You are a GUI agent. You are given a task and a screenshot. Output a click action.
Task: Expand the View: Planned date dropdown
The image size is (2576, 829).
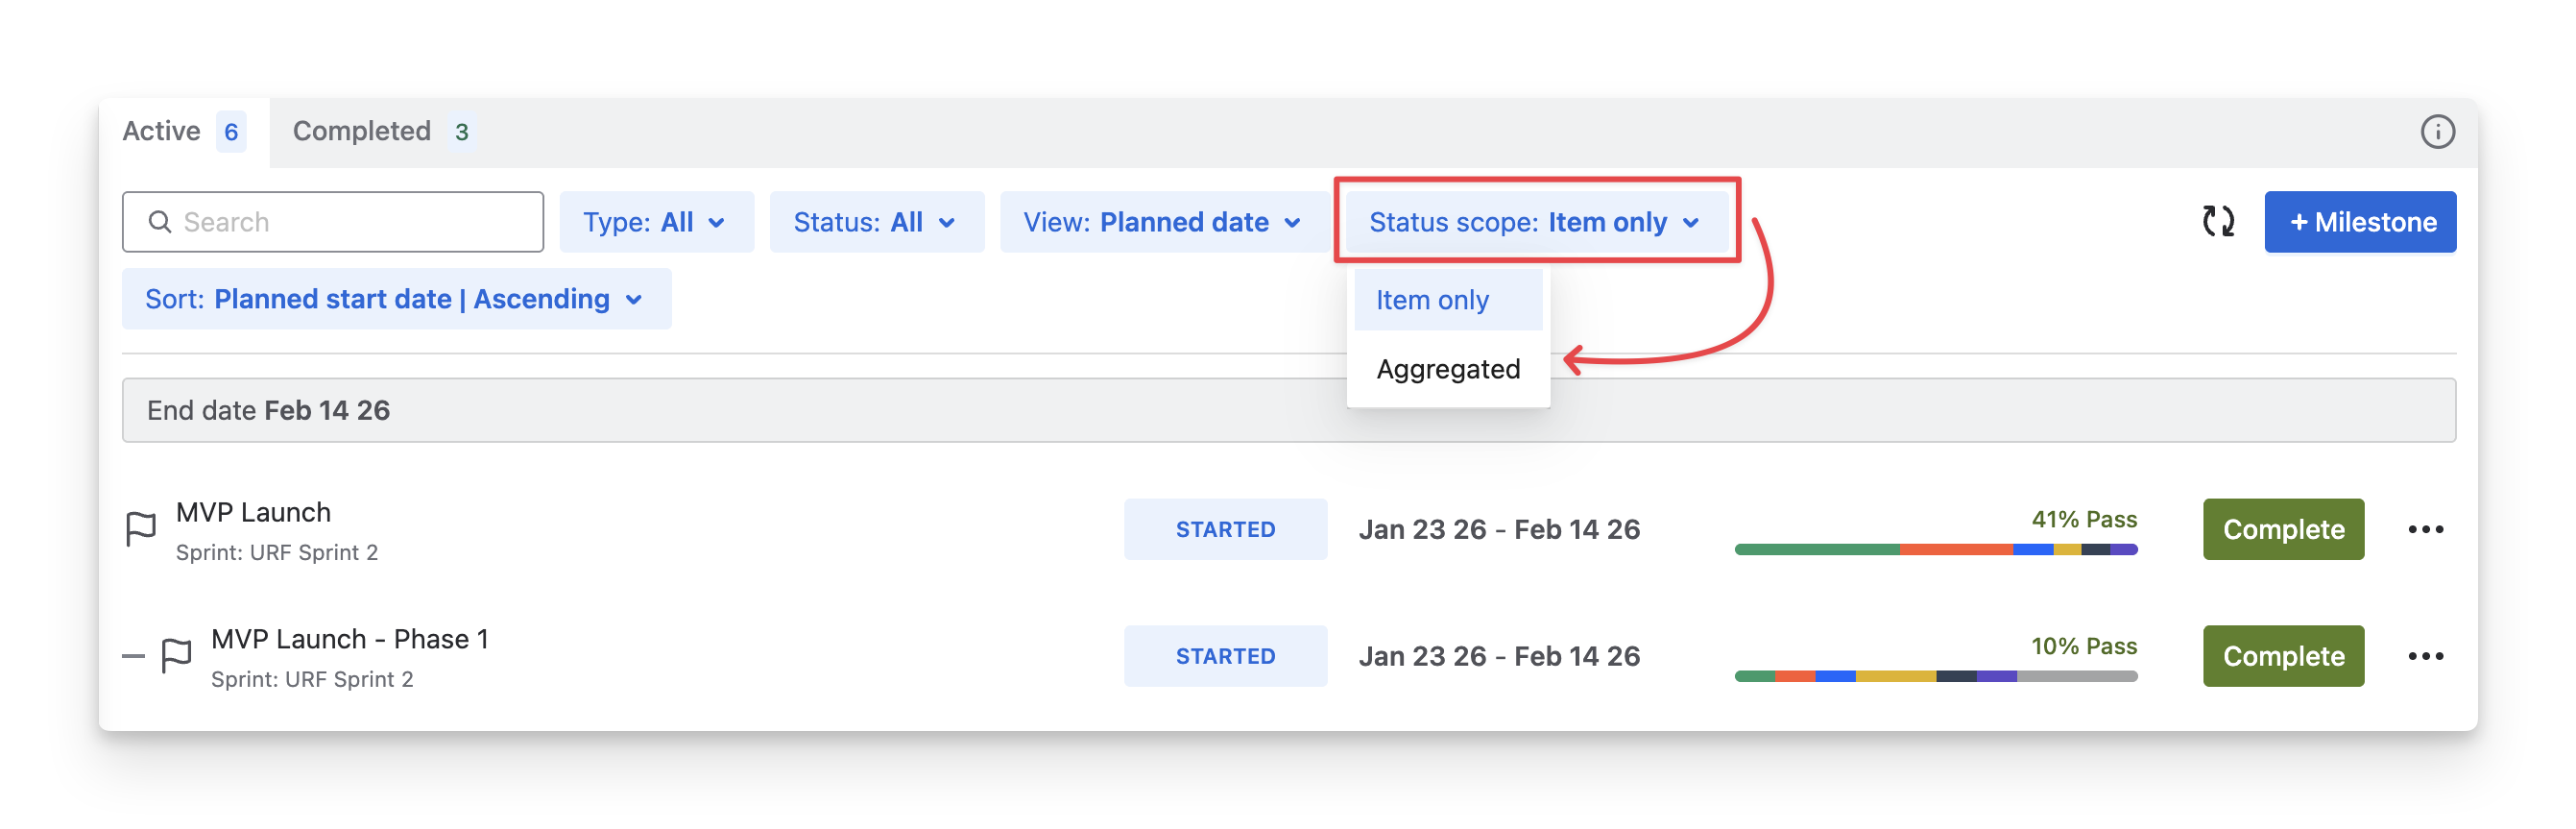pos(1163,222)
